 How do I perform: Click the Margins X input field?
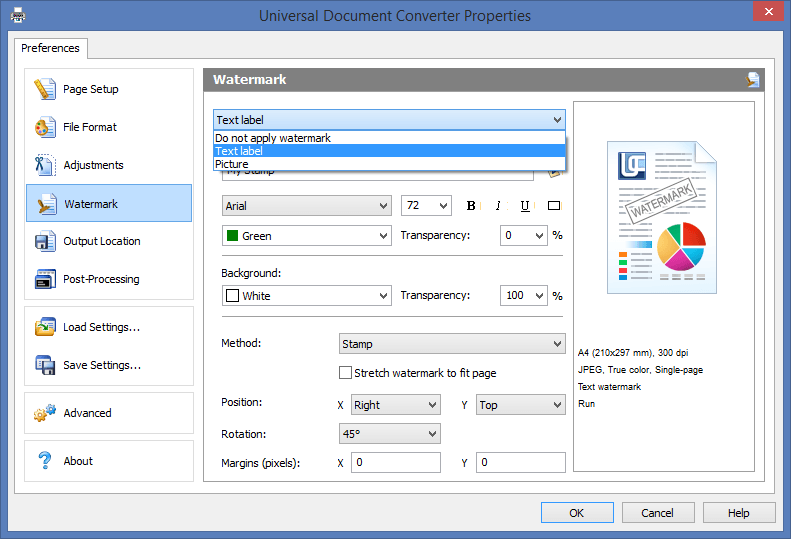396,462
